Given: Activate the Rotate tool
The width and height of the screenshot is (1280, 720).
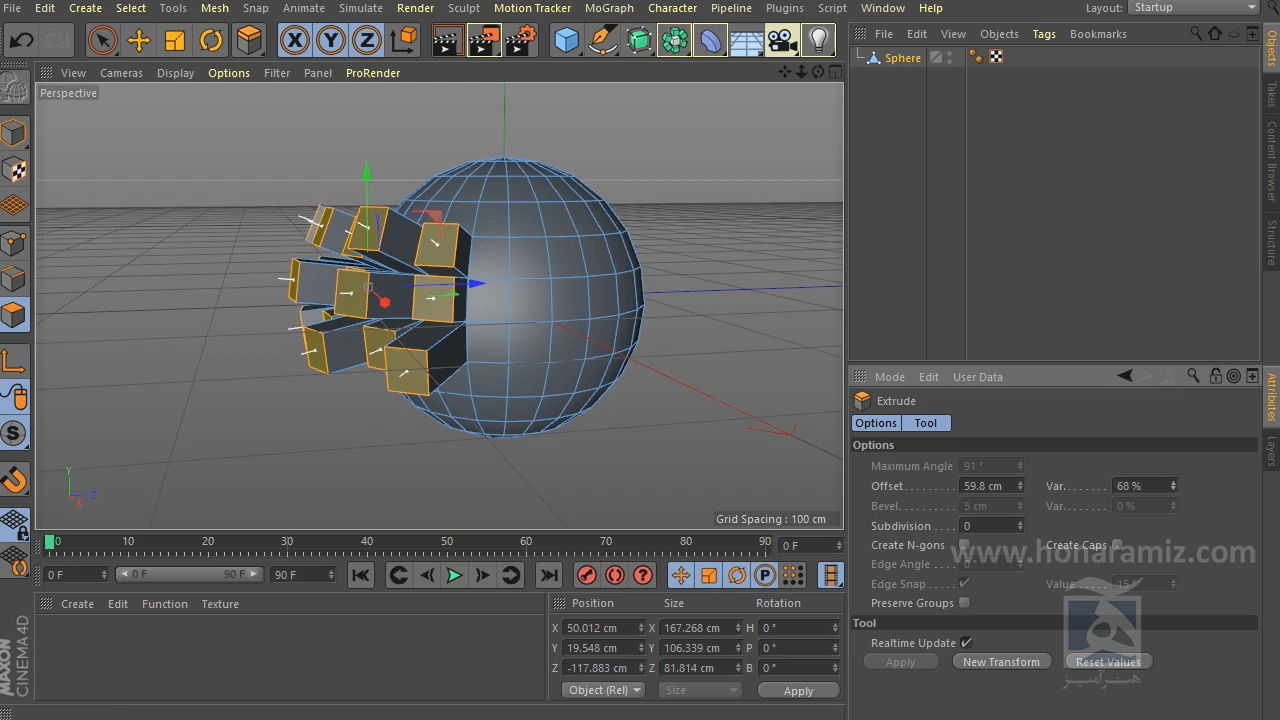Looking at the screenshot, I should pyautogui.click(x=211, y=41).
